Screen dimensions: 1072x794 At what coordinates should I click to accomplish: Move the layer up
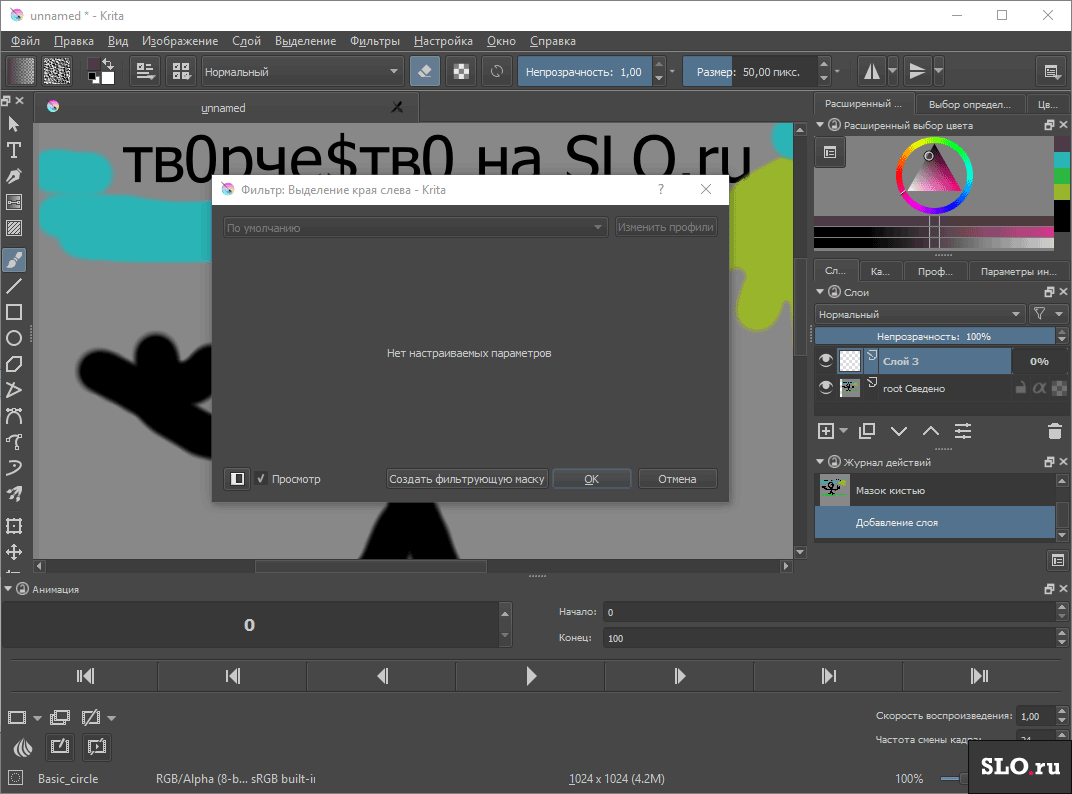[x=930, y=431]
